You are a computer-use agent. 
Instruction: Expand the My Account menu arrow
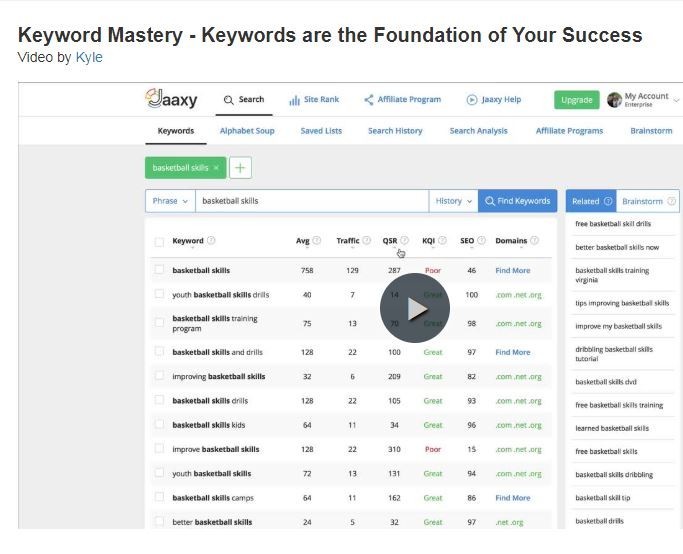[x=676, y=100]
